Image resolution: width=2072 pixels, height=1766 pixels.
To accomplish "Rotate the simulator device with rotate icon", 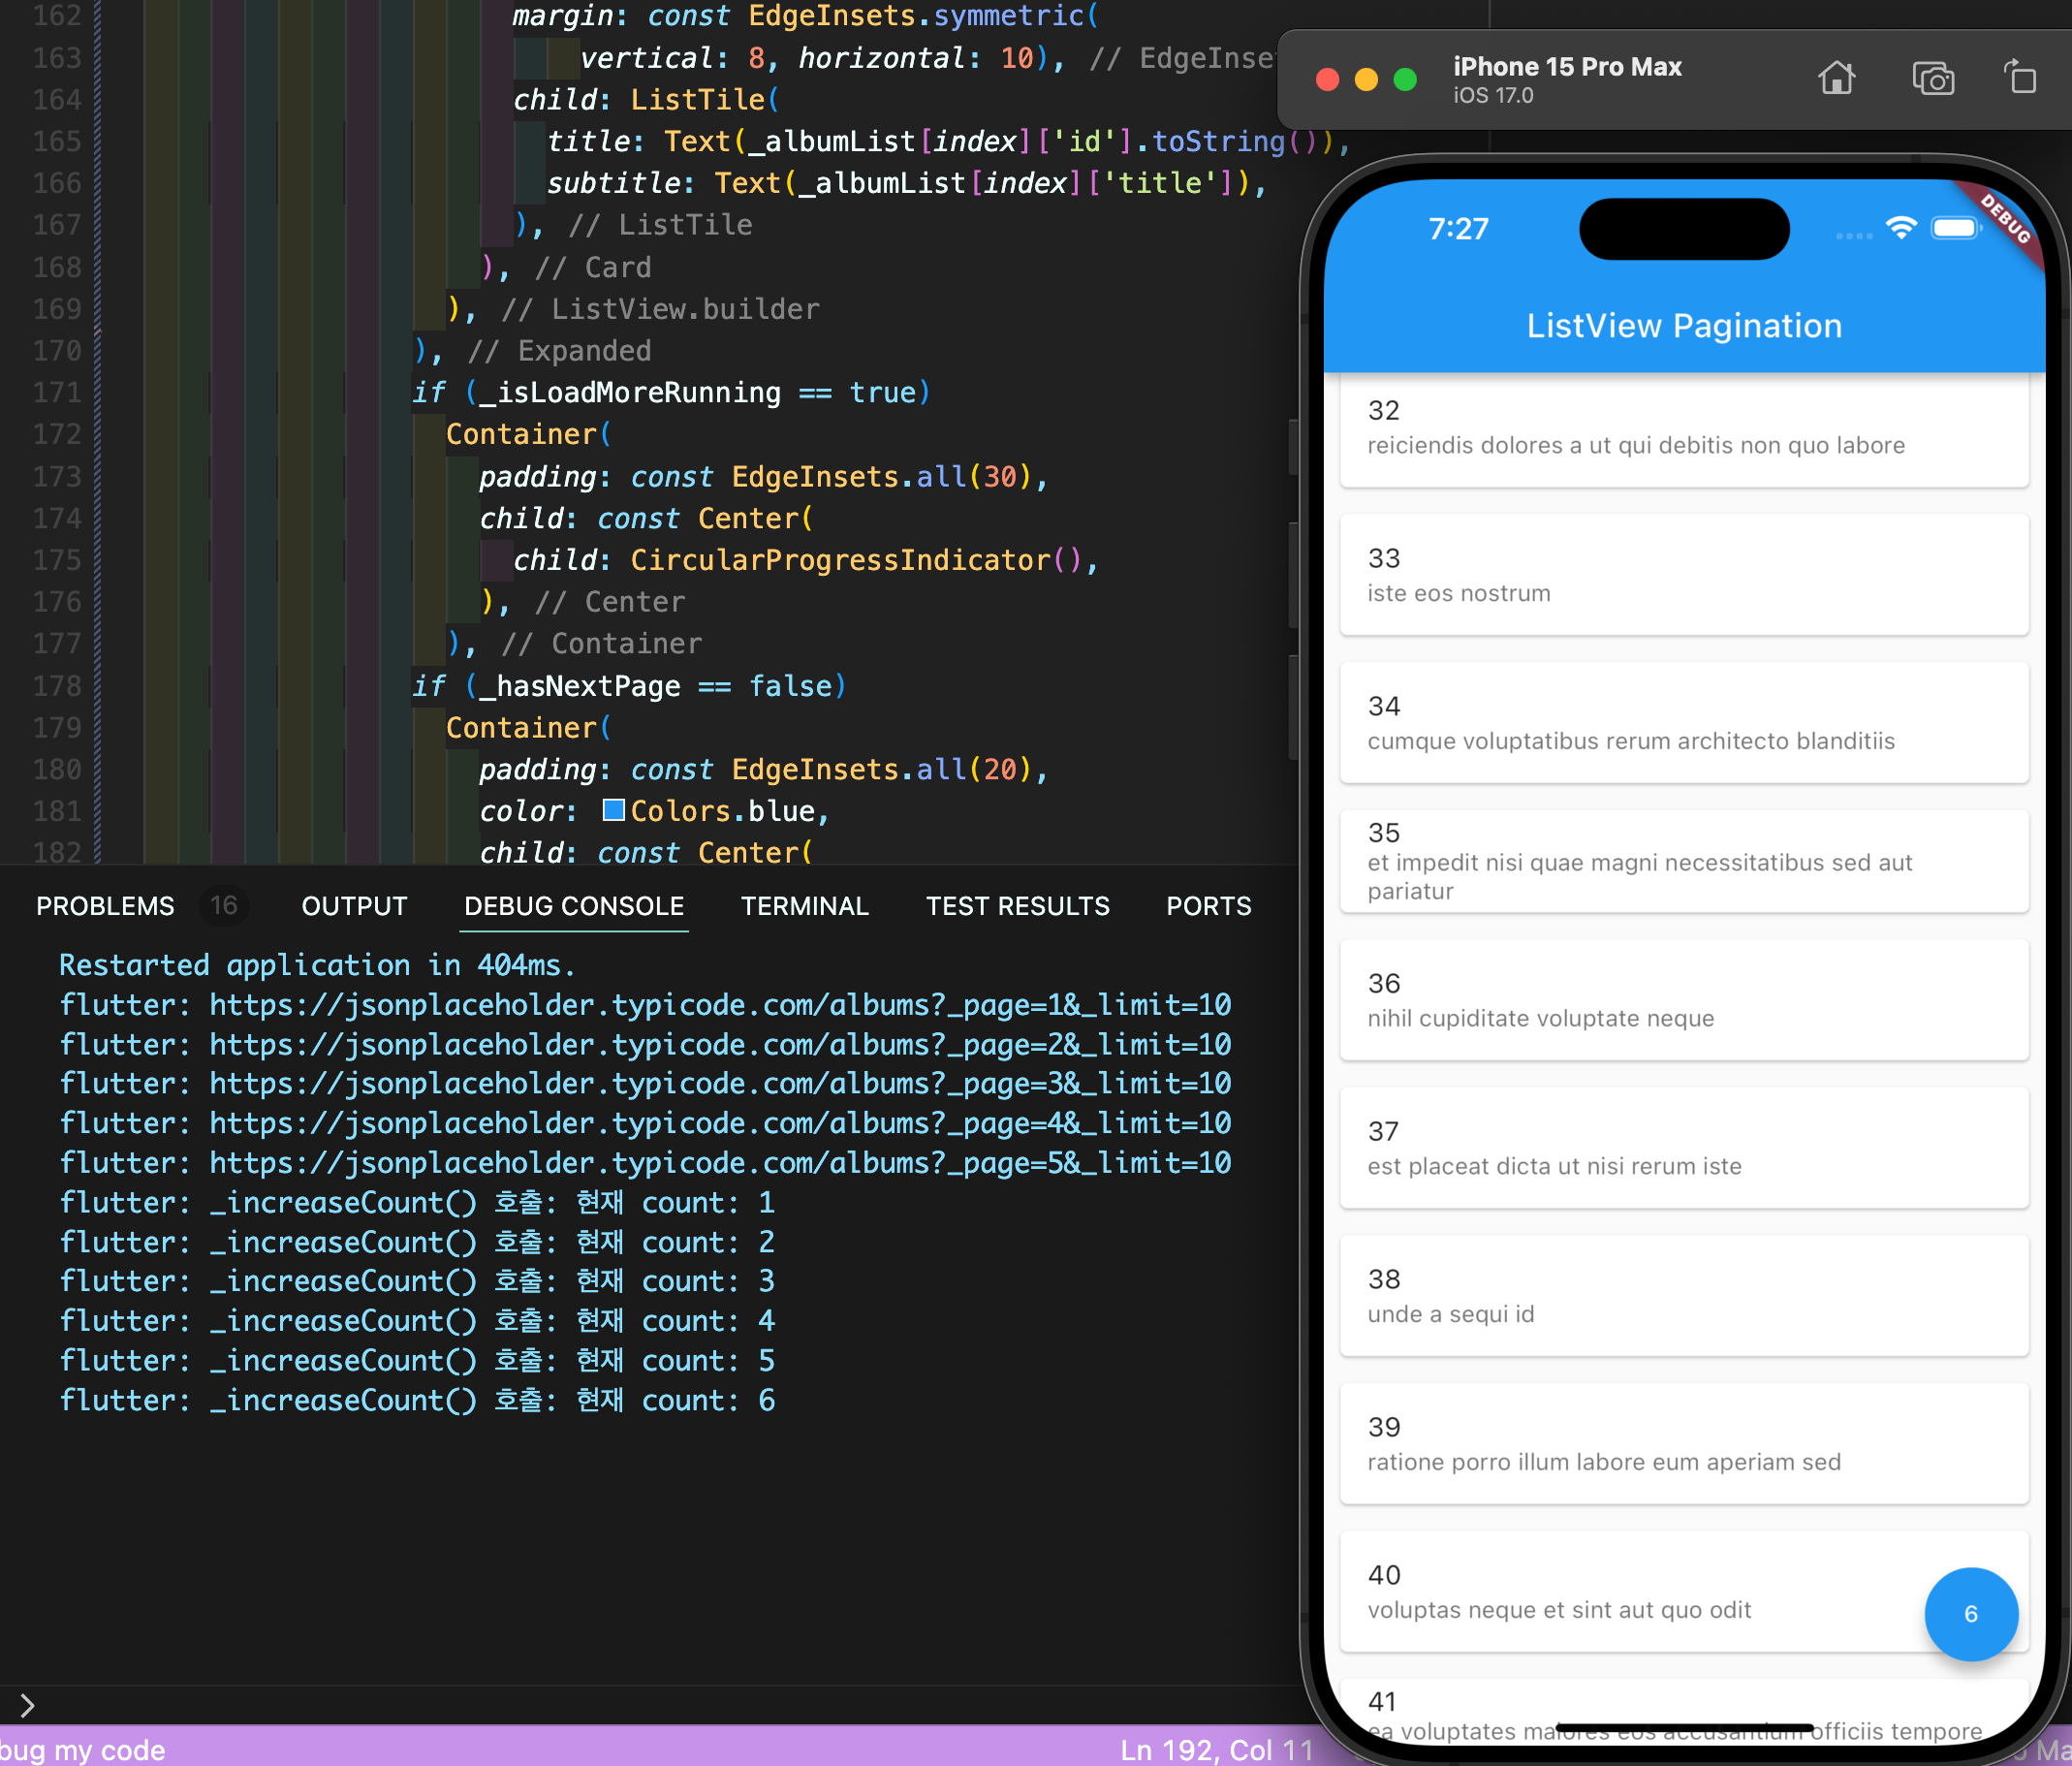I will [2020, 77].
